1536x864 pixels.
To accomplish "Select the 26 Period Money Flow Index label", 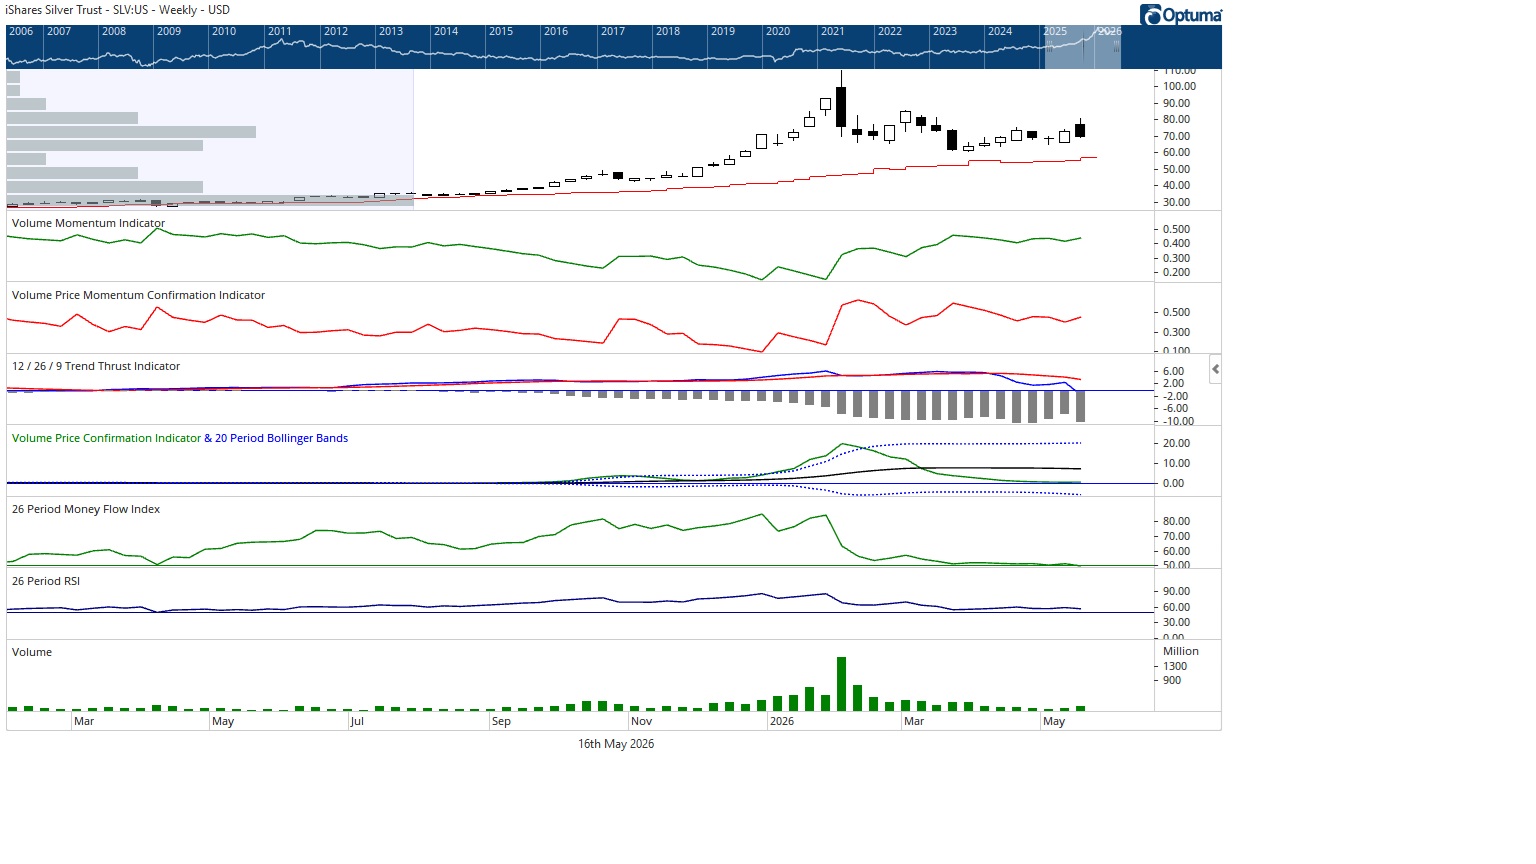I will tap(86, 509).
